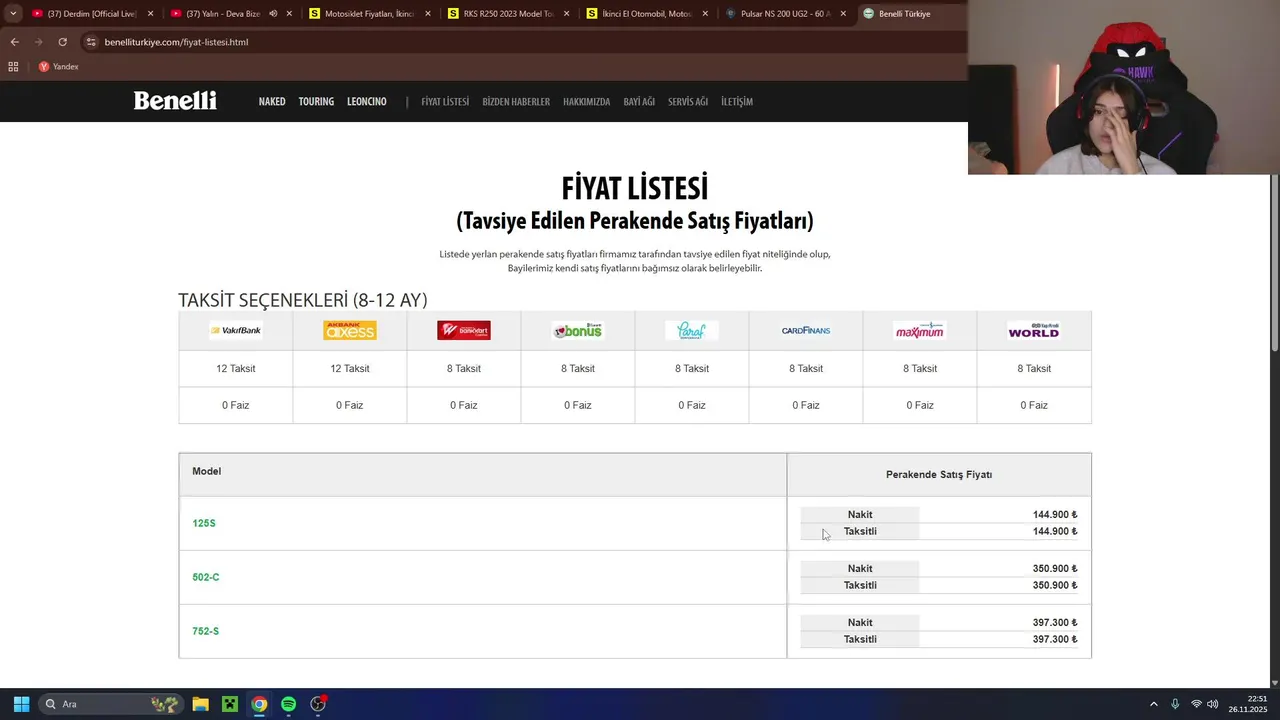The image size is (1280, 720).
Task: Open Chrome from the taskbar
Action: coord(259,704)
